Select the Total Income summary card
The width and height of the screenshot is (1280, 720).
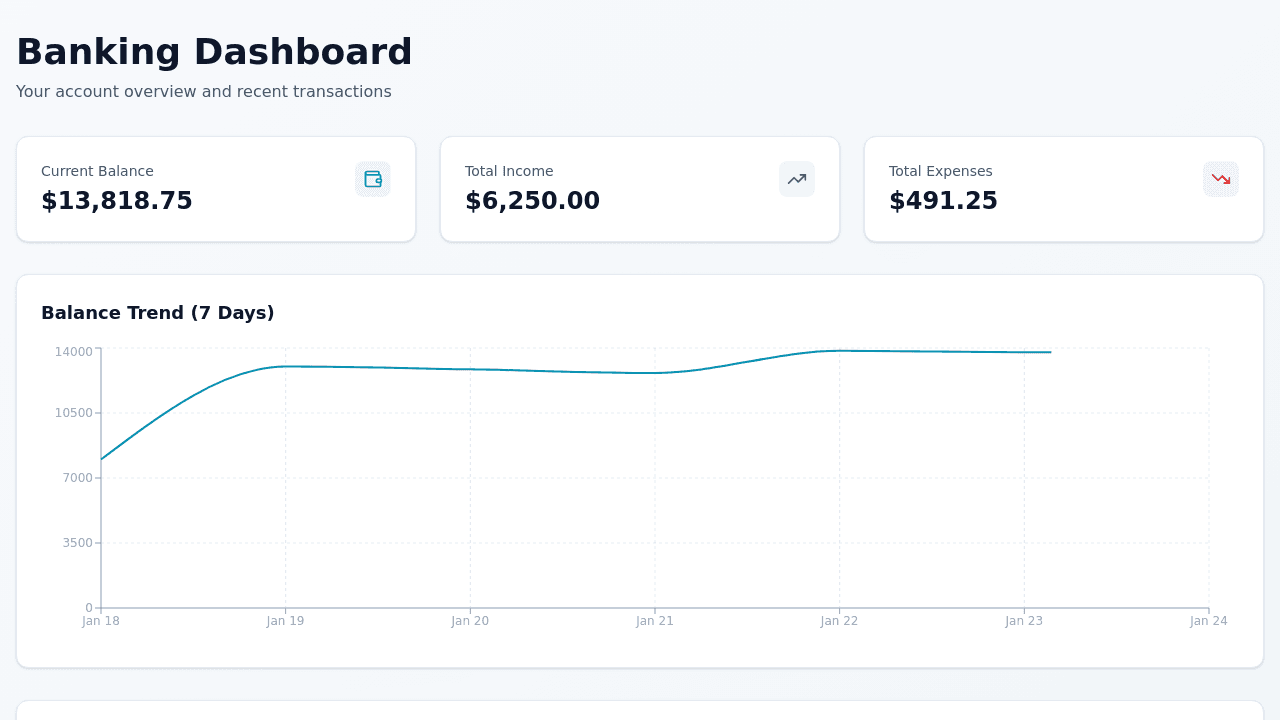pyautogui.click(x=640, y=188)
